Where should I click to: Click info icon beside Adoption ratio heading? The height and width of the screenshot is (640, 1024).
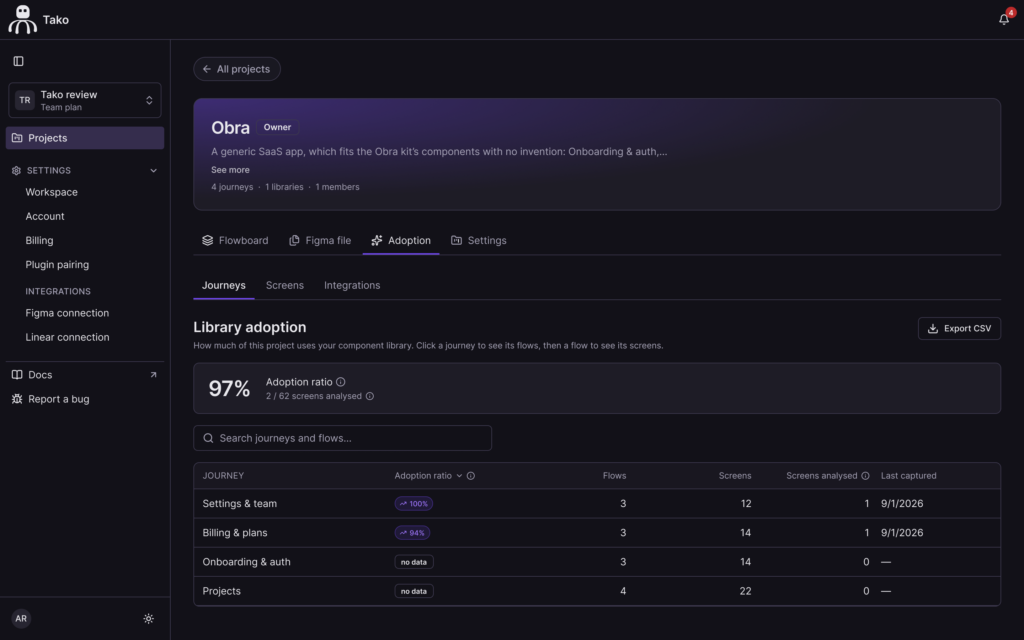point(340,382)
